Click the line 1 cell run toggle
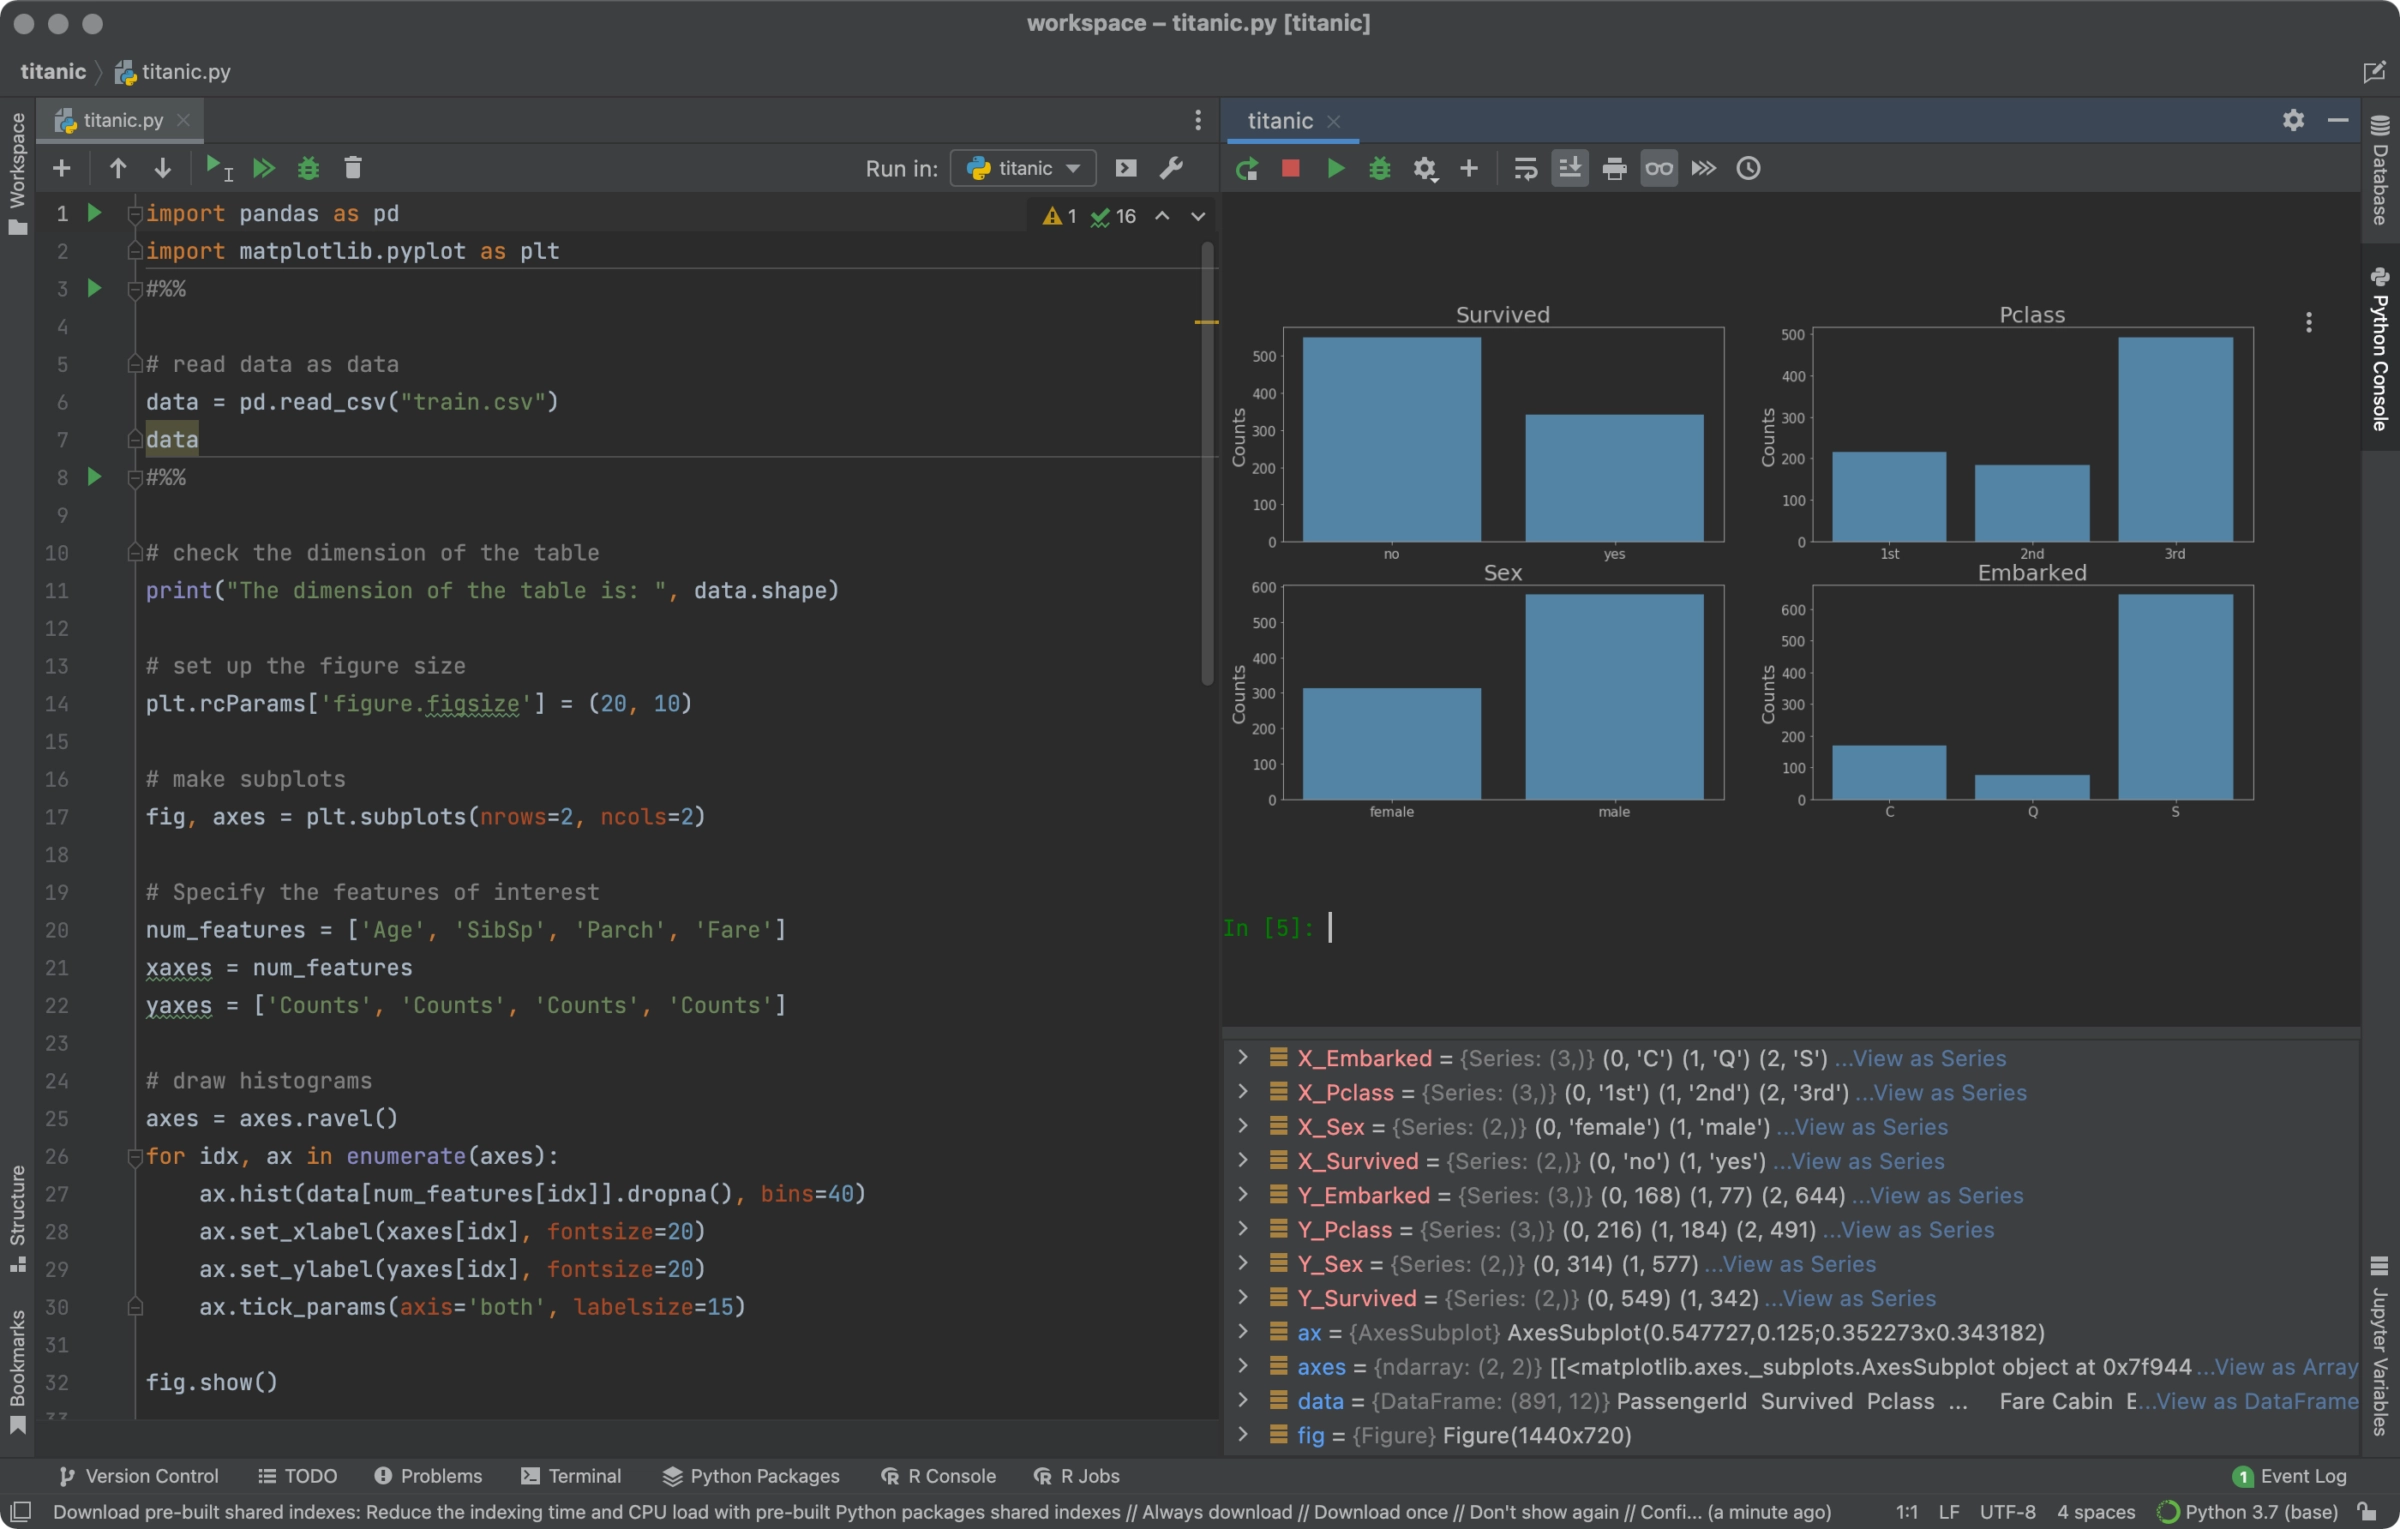 94,212
